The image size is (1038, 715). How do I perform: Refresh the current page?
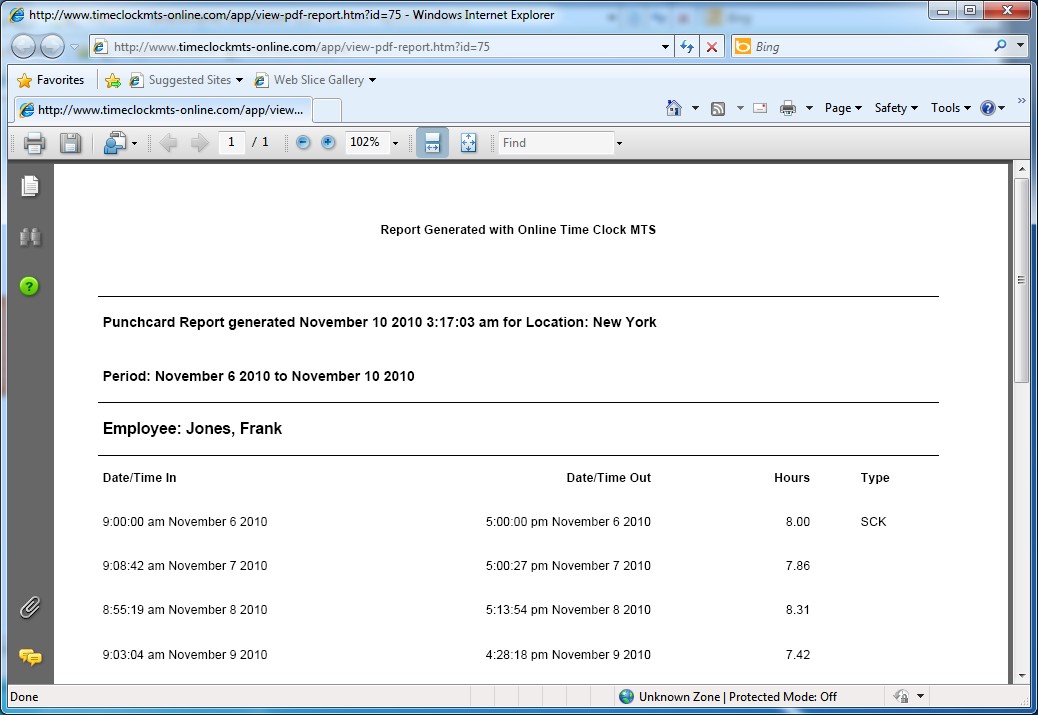click(x=686, y=46)
